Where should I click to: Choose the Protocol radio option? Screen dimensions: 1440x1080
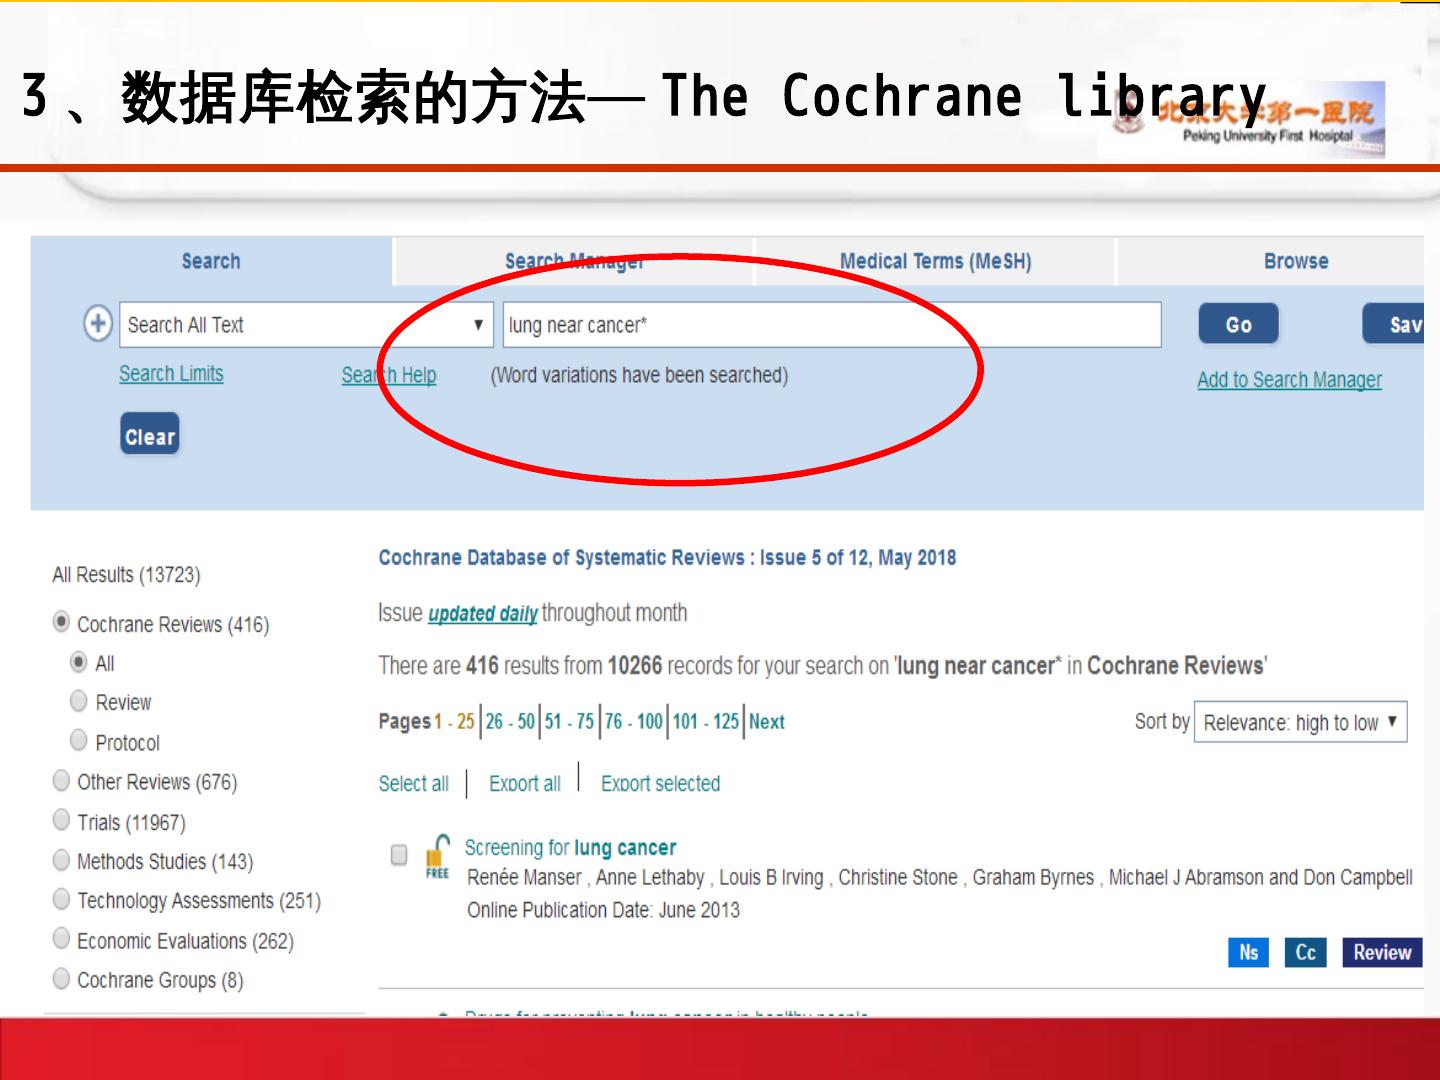79,741
